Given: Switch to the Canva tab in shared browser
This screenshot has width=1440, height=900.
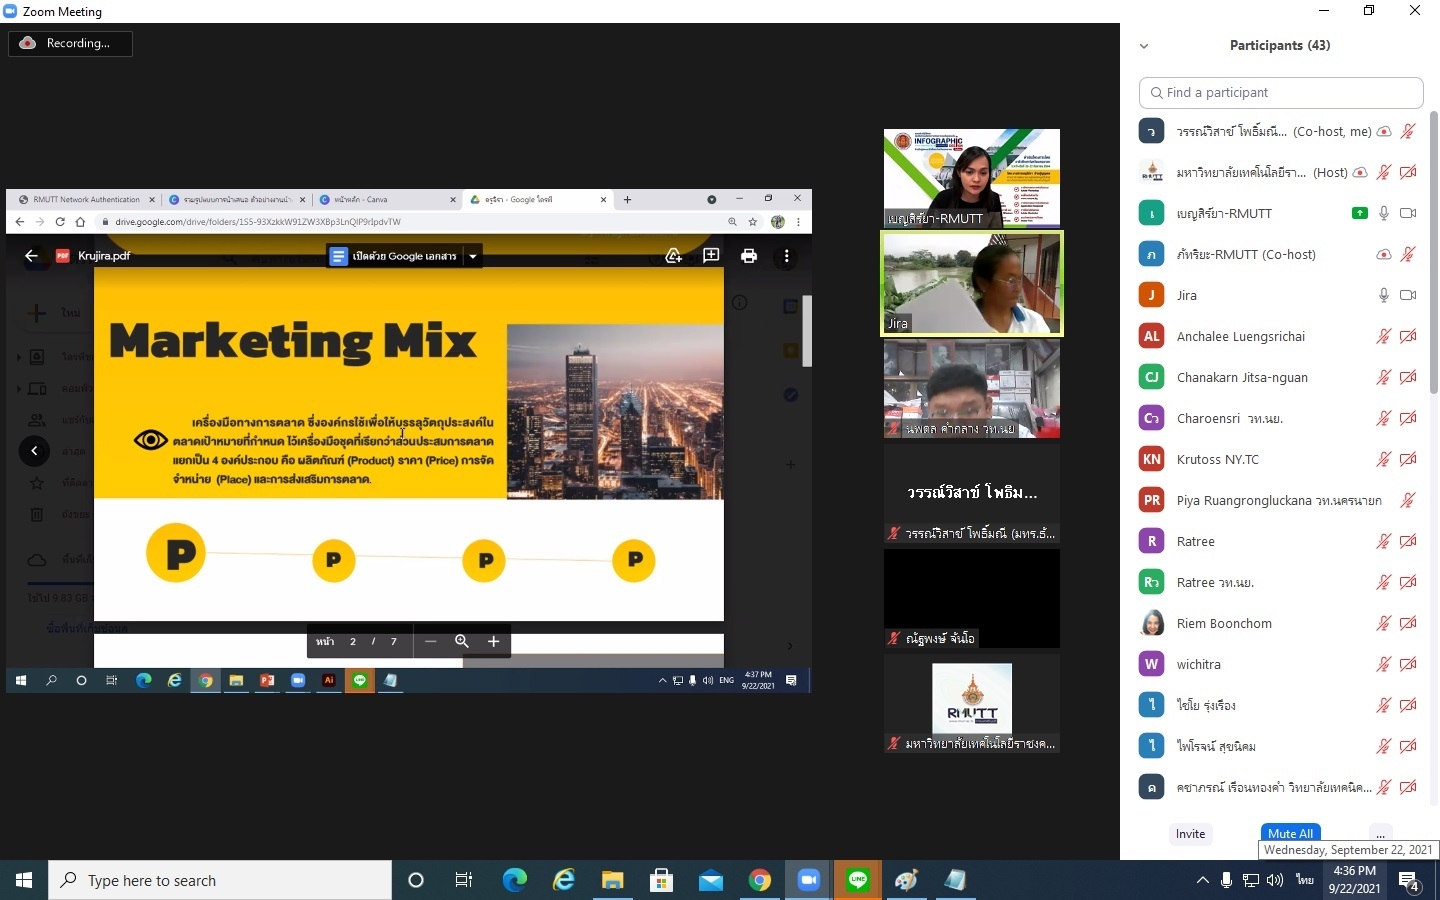Looking at the screenshot, I should coord(385,199).
